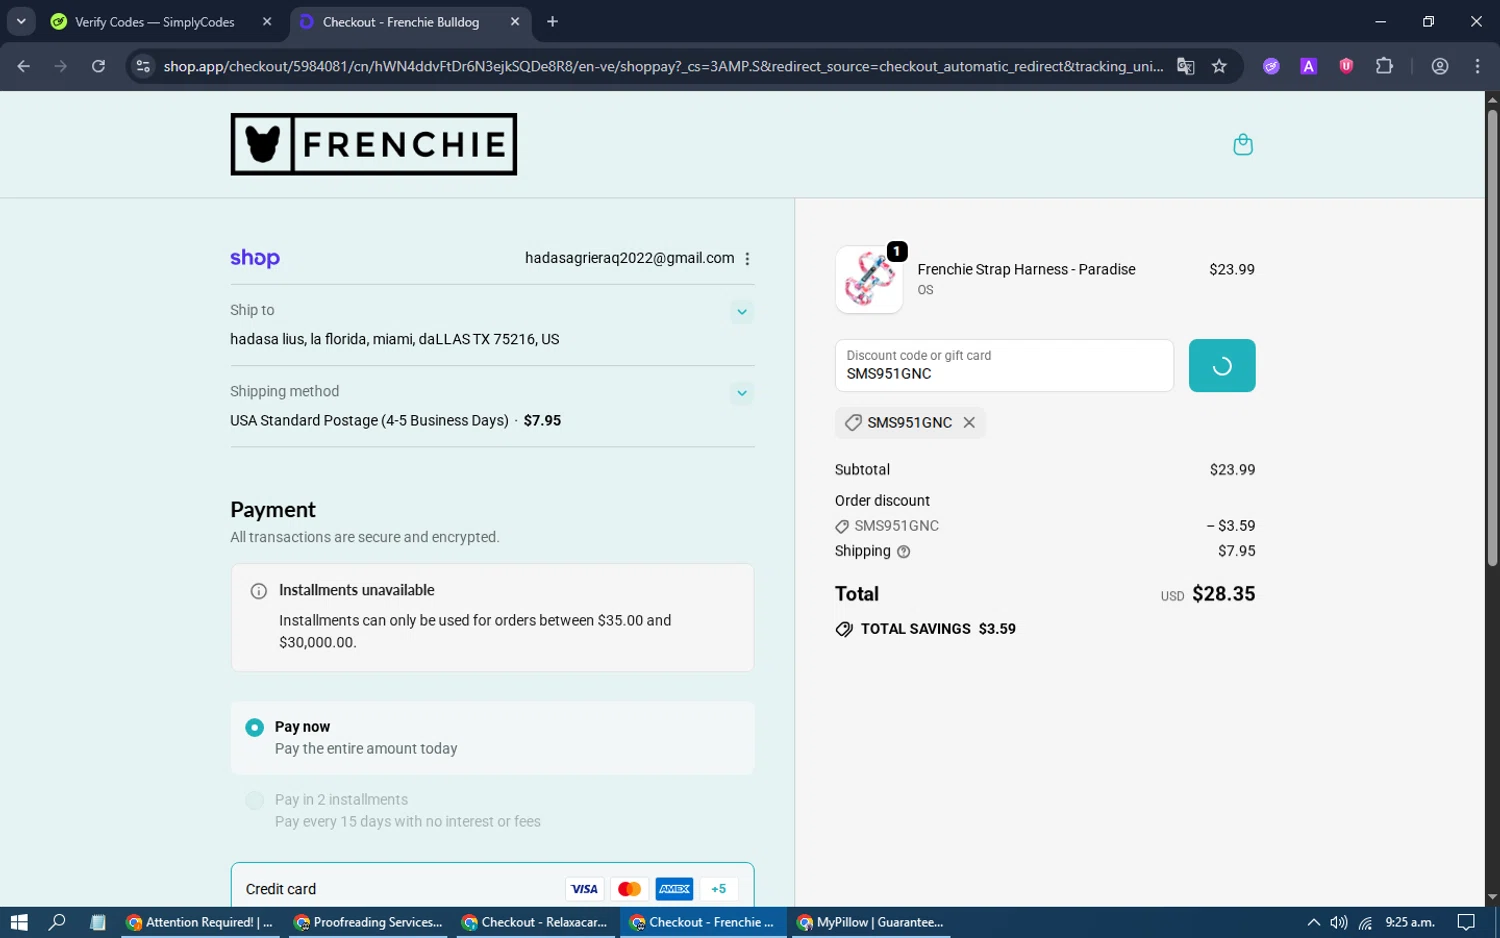Open the notepad app in taskbar

(97, 922)
